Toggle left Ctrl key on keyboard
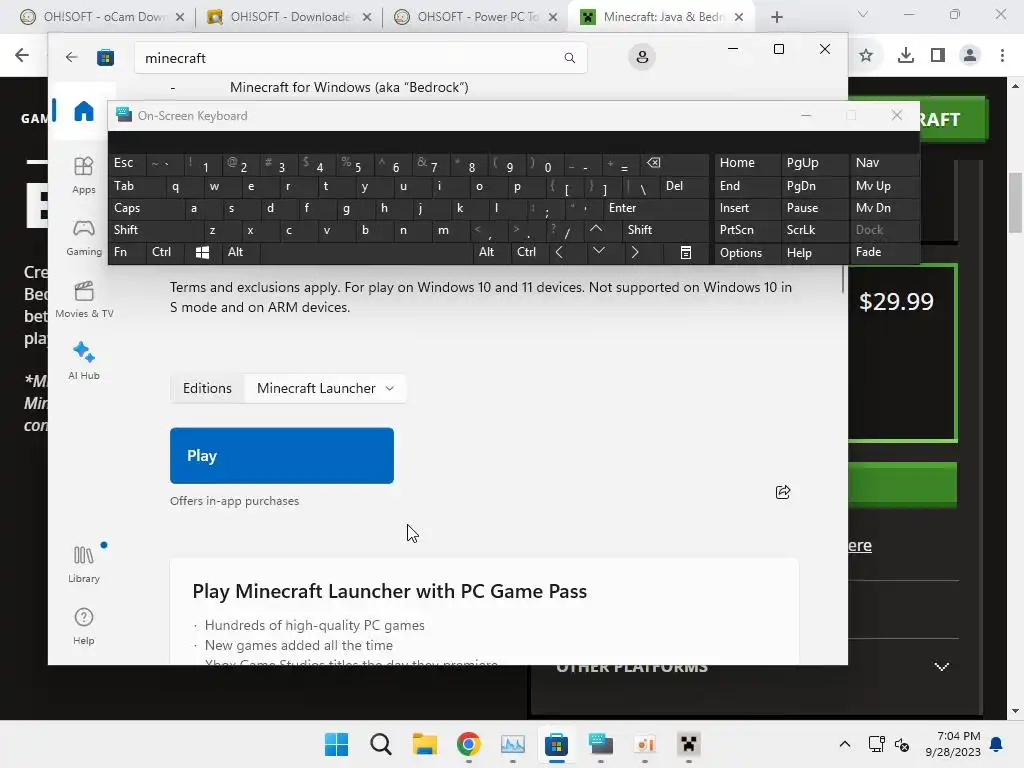The height and width of the screenshot is (768, 1024). (x=165, y=253)
